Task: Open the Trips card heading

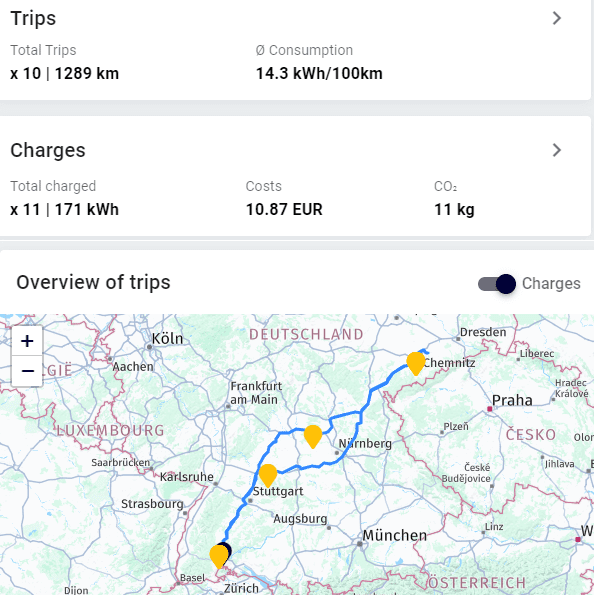Action: pyautogui.click(x=33, y=18)
